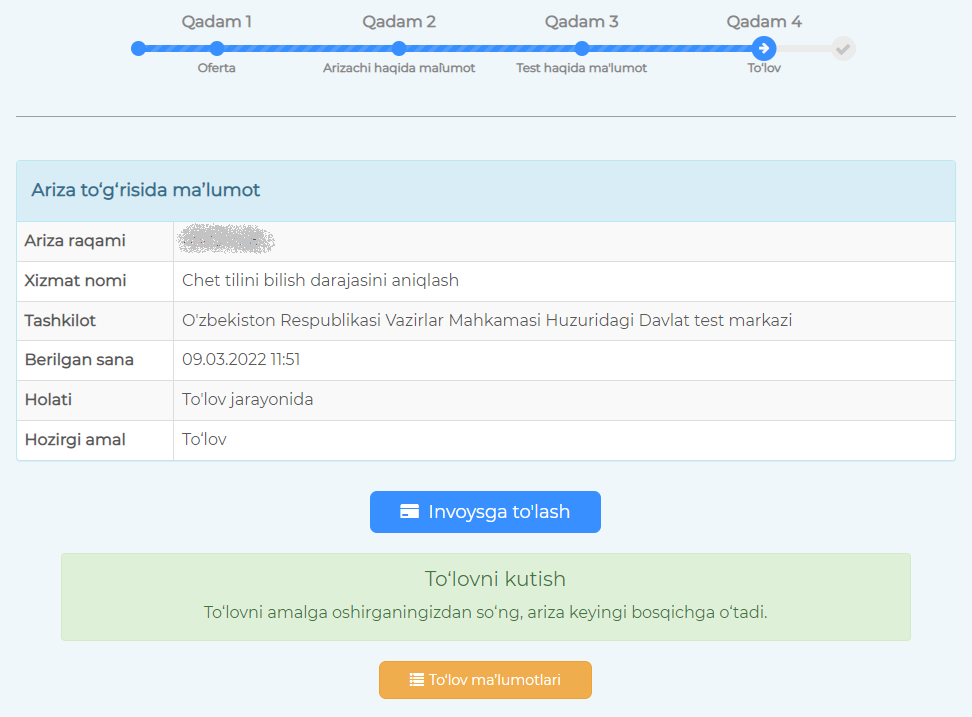This screenshot has height=717, width=972.
Task: Select the Holati value To'lov jarayonida
Action: pyautogui.click(x=248, y=400)
